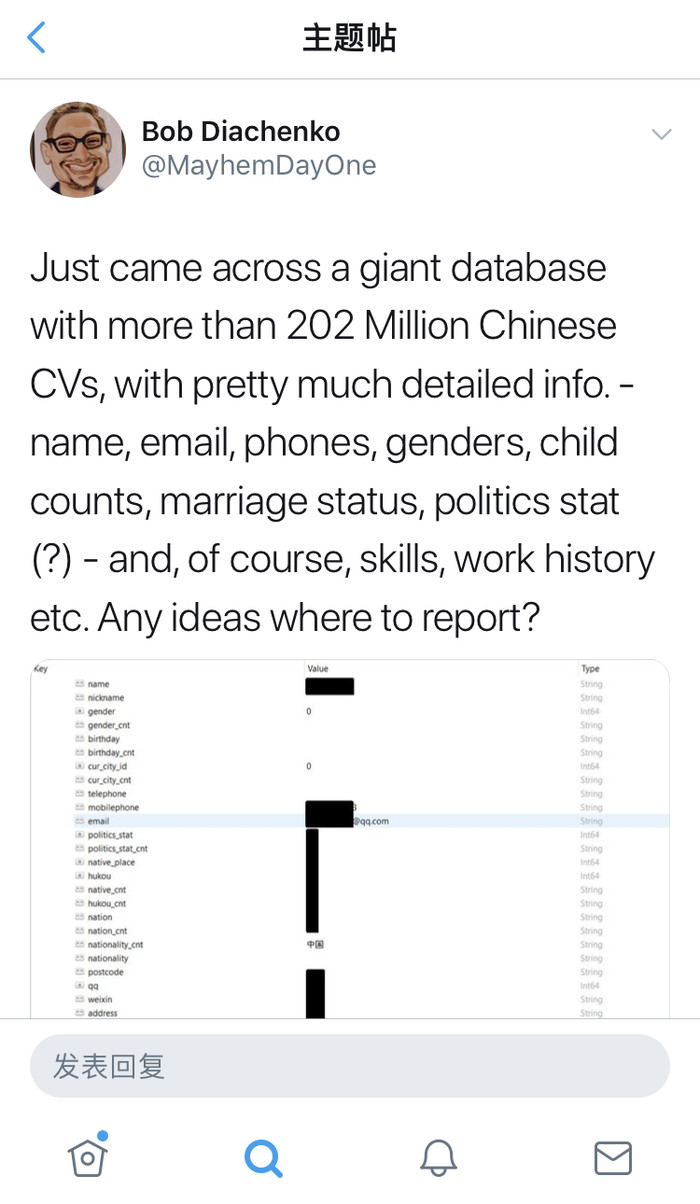Open the Home timeline tab icon
Screen dimensions: 700x1204
(x=88, y=1157)
